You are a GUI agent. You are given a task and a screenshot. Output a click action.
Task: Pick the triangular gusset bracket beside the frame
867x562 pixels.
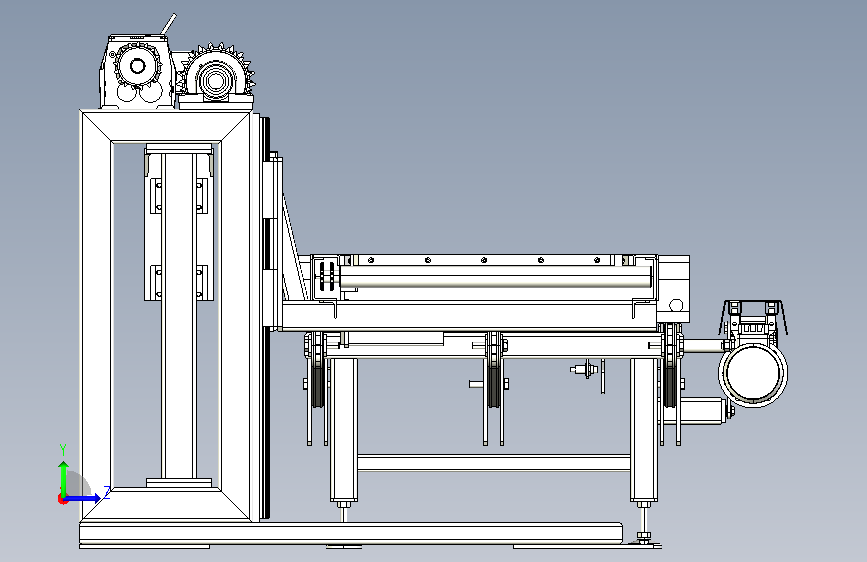(x=294, y=249)
